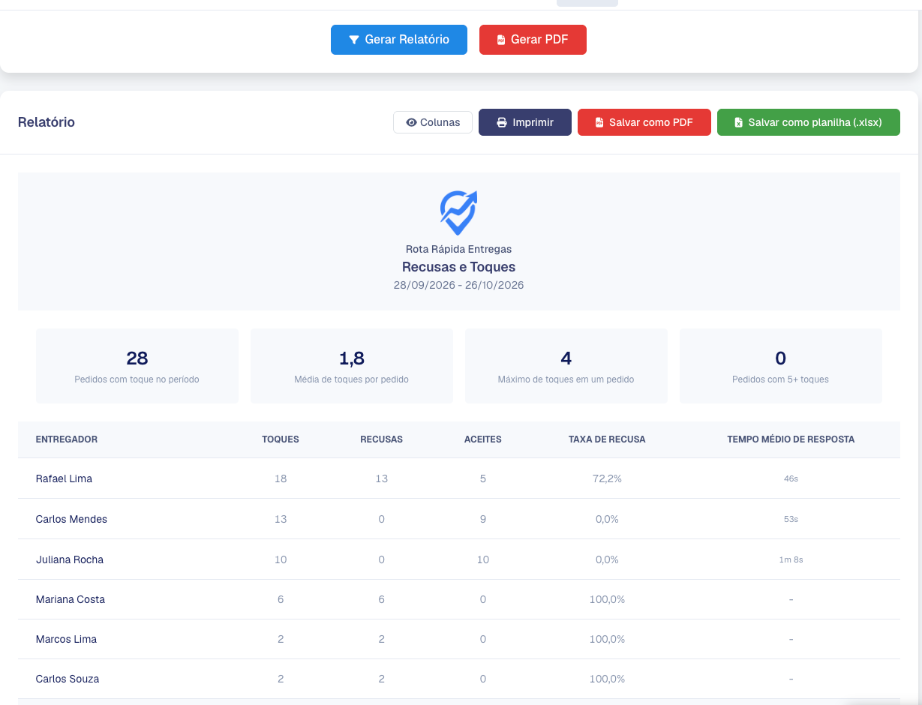The image size is (922, 705).
Task: Click the Rota Rápida Entregas logo
Action: click(x=459, y=212)
